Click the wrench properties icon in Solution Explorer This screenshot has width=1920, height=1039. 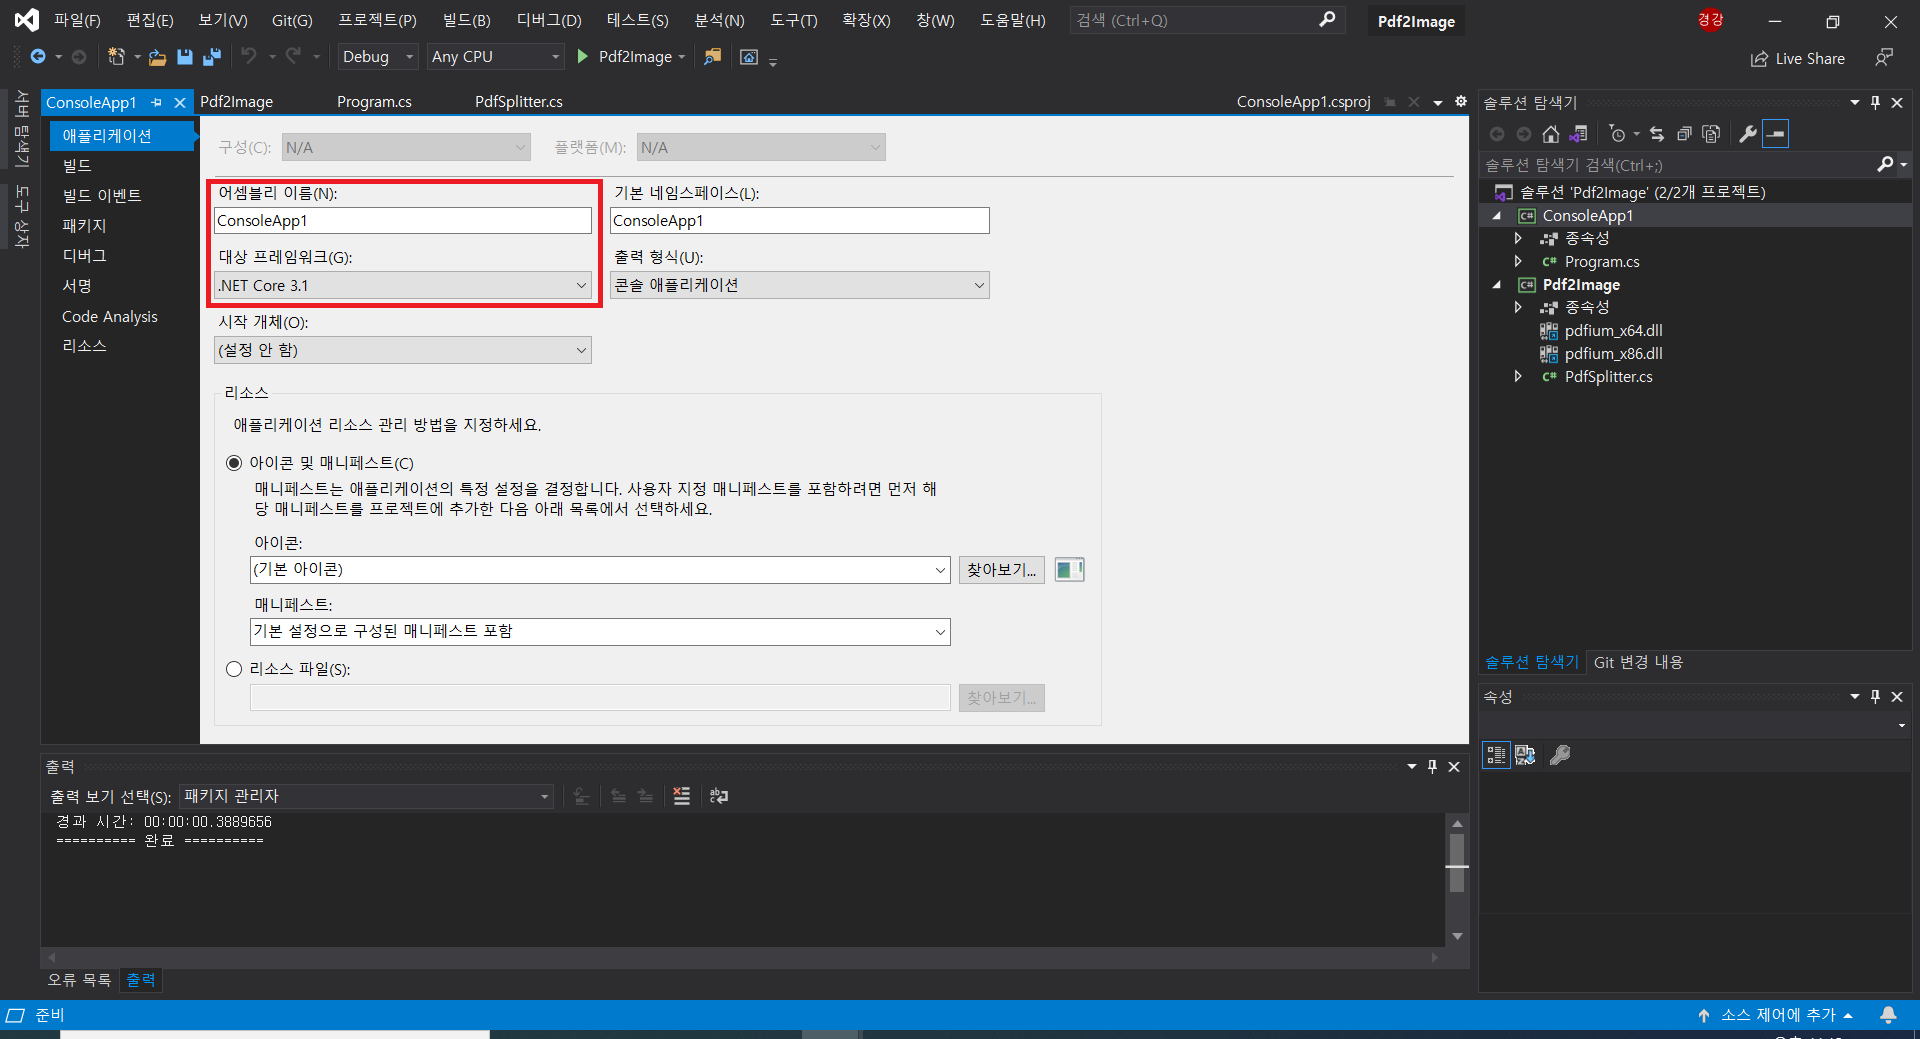[x=1748, y=134]
